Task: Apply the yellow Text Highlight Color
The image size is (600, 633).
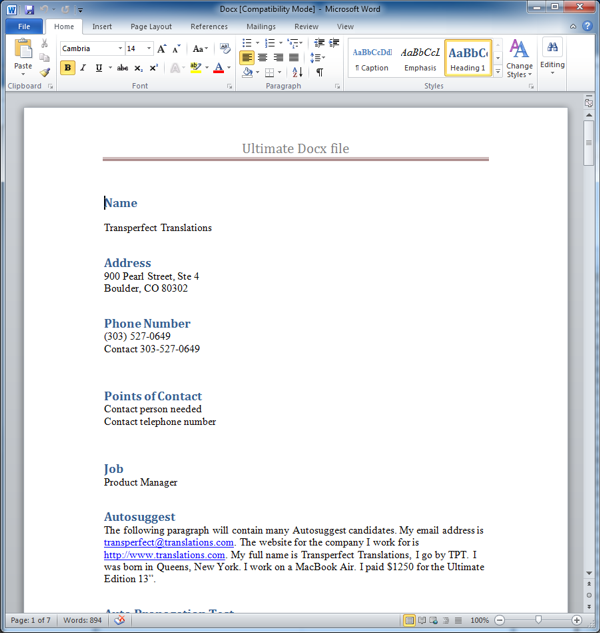Action: [196, 68]
